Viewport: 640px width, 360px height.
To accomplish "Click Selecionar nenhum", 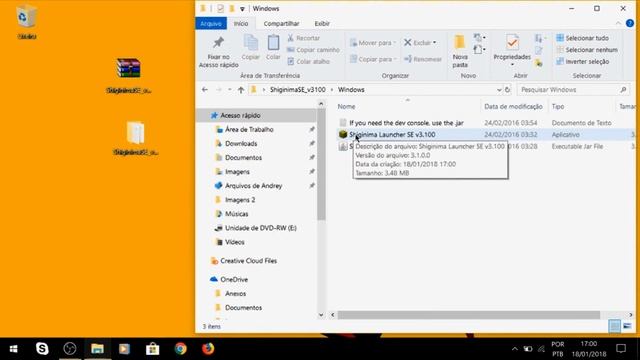I will click(587, 50).
